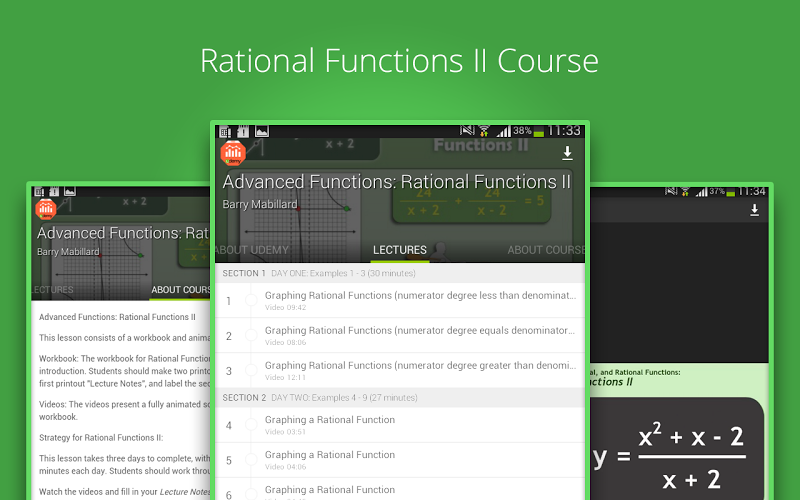This screenshot has width=800, height=500.
Task: Tap SECTION 2 DAY TWO header
Action: coord(400,398)
